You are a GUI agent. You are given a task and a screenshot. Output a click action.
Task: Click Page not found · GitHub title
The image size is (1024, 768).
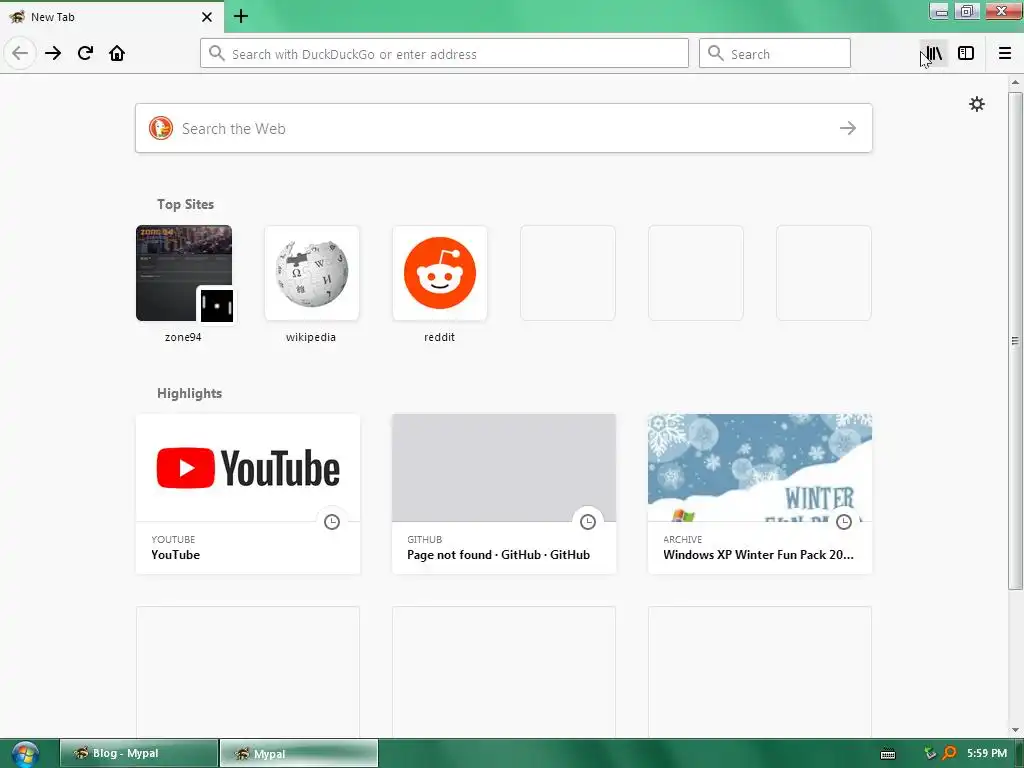click(x=498, y=554)
